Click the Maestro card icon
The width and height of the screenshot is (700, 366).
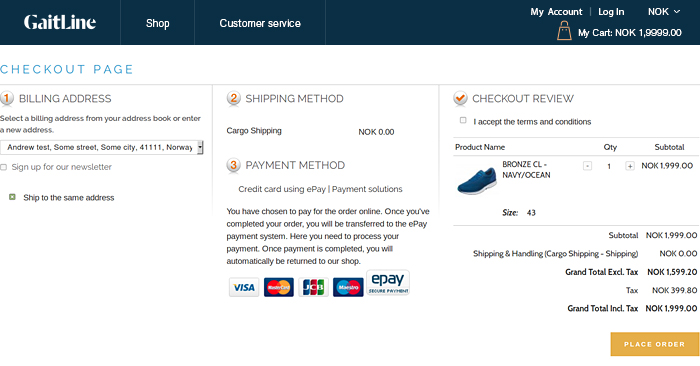click(x=348, y=287)
